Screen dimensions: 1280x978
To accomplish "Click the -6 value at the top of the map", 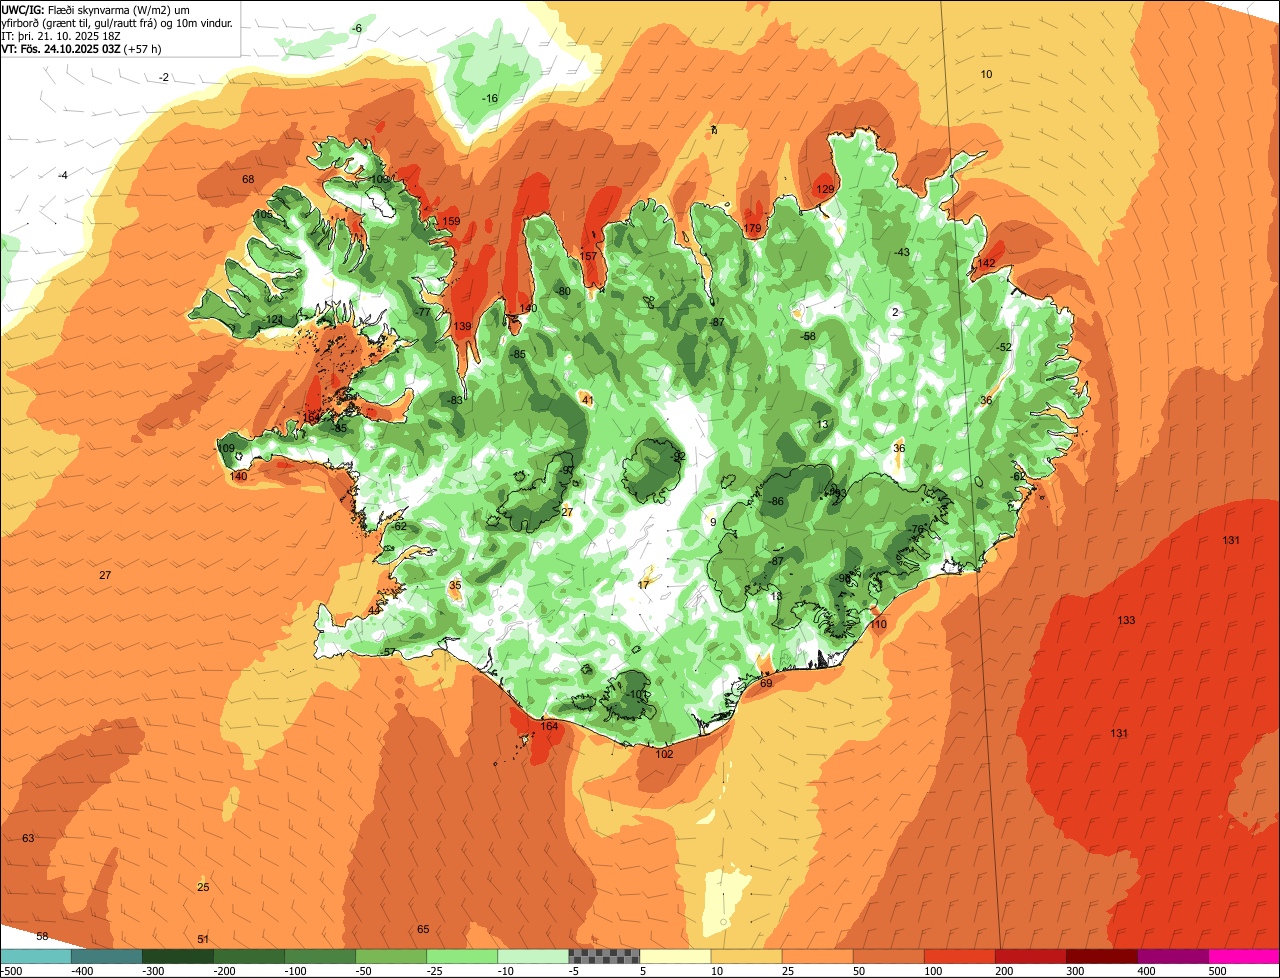I will pyautogui.click(x=356, y=28).
